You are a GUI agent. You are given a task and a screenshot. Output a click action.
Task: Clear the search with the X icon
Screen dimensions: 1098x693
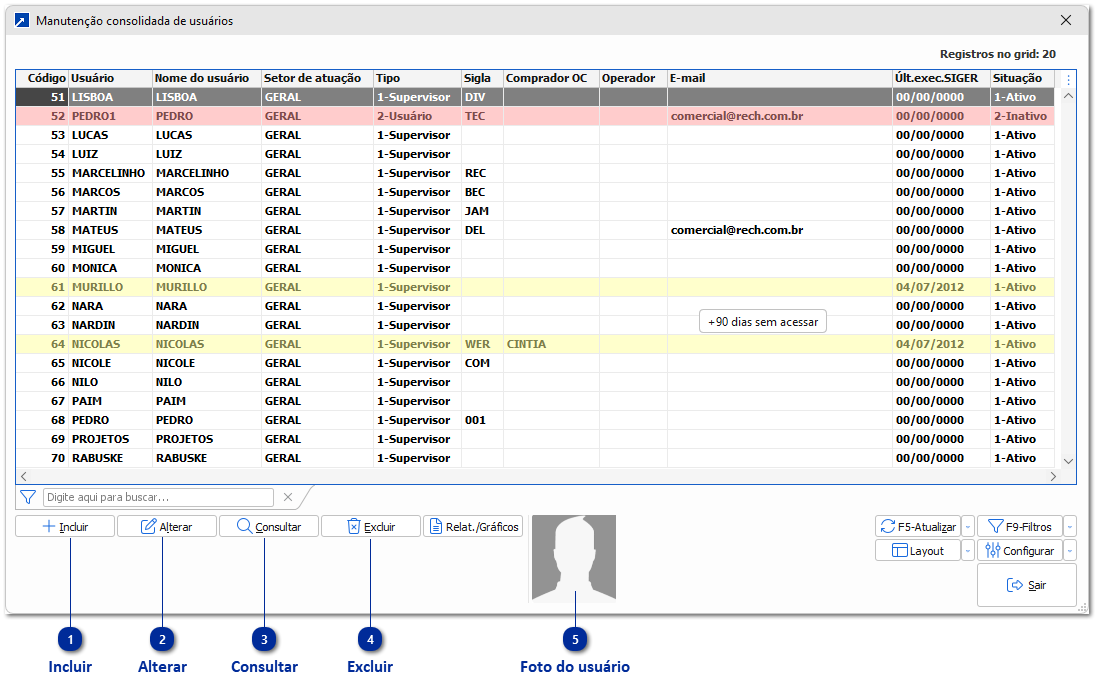coord(288,497)
